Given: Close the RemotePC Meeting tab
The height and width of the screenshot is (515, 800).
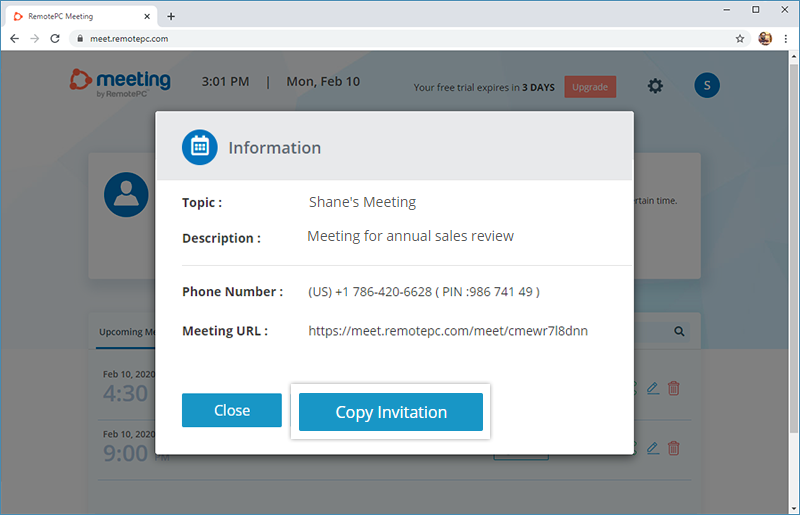Looking at the screenshot, I should (x=147, y=16).
